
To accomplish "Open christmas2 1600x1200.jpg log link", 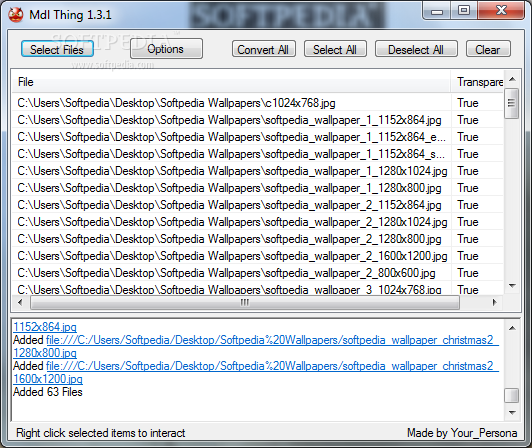I will (256, 372).
